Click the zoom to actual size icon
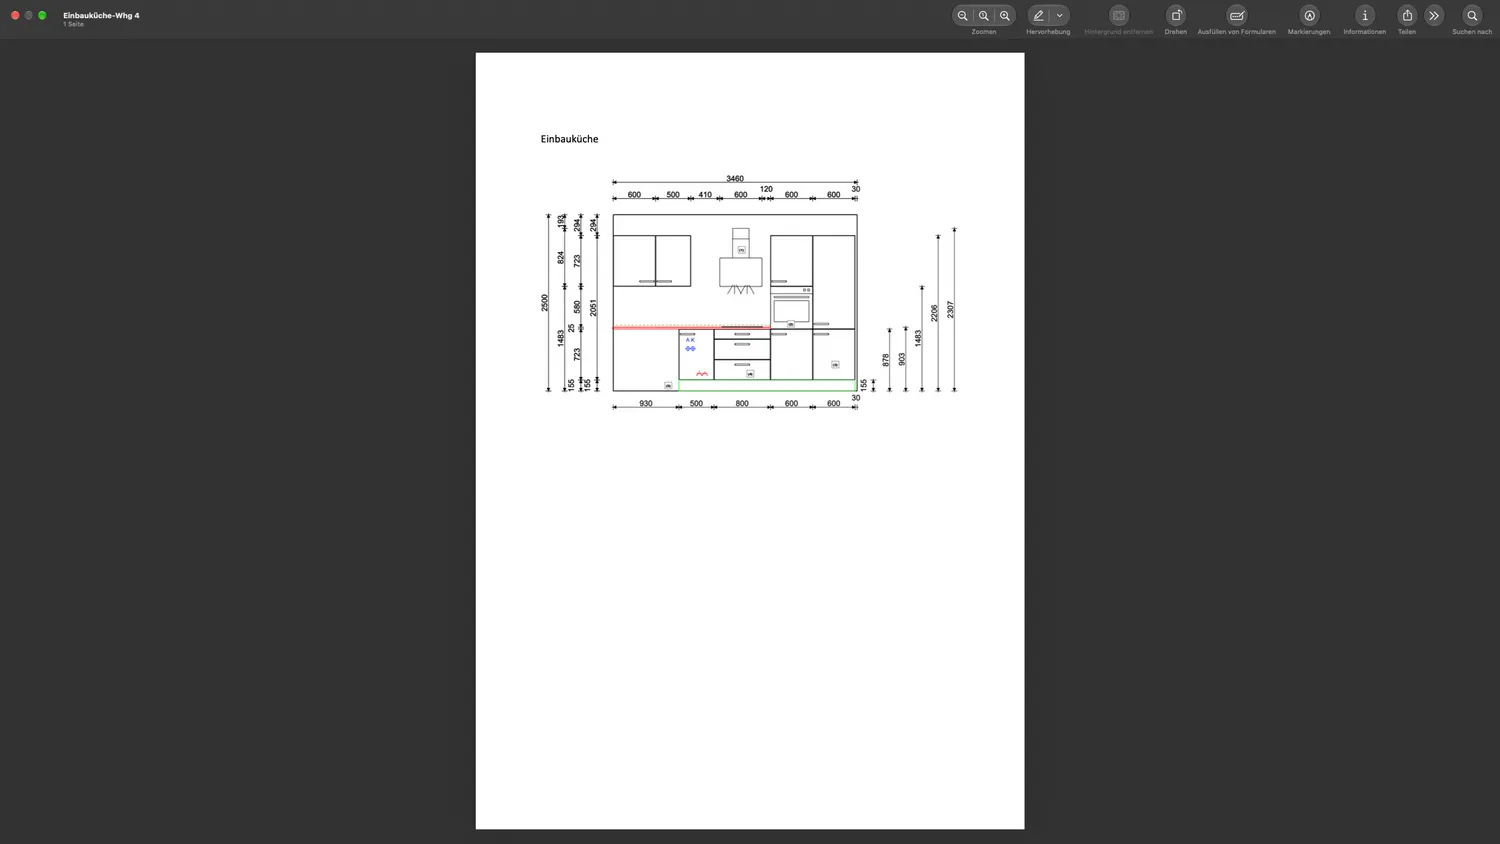This screenshot has height=844, width=1500. click(x=984, y=16)
